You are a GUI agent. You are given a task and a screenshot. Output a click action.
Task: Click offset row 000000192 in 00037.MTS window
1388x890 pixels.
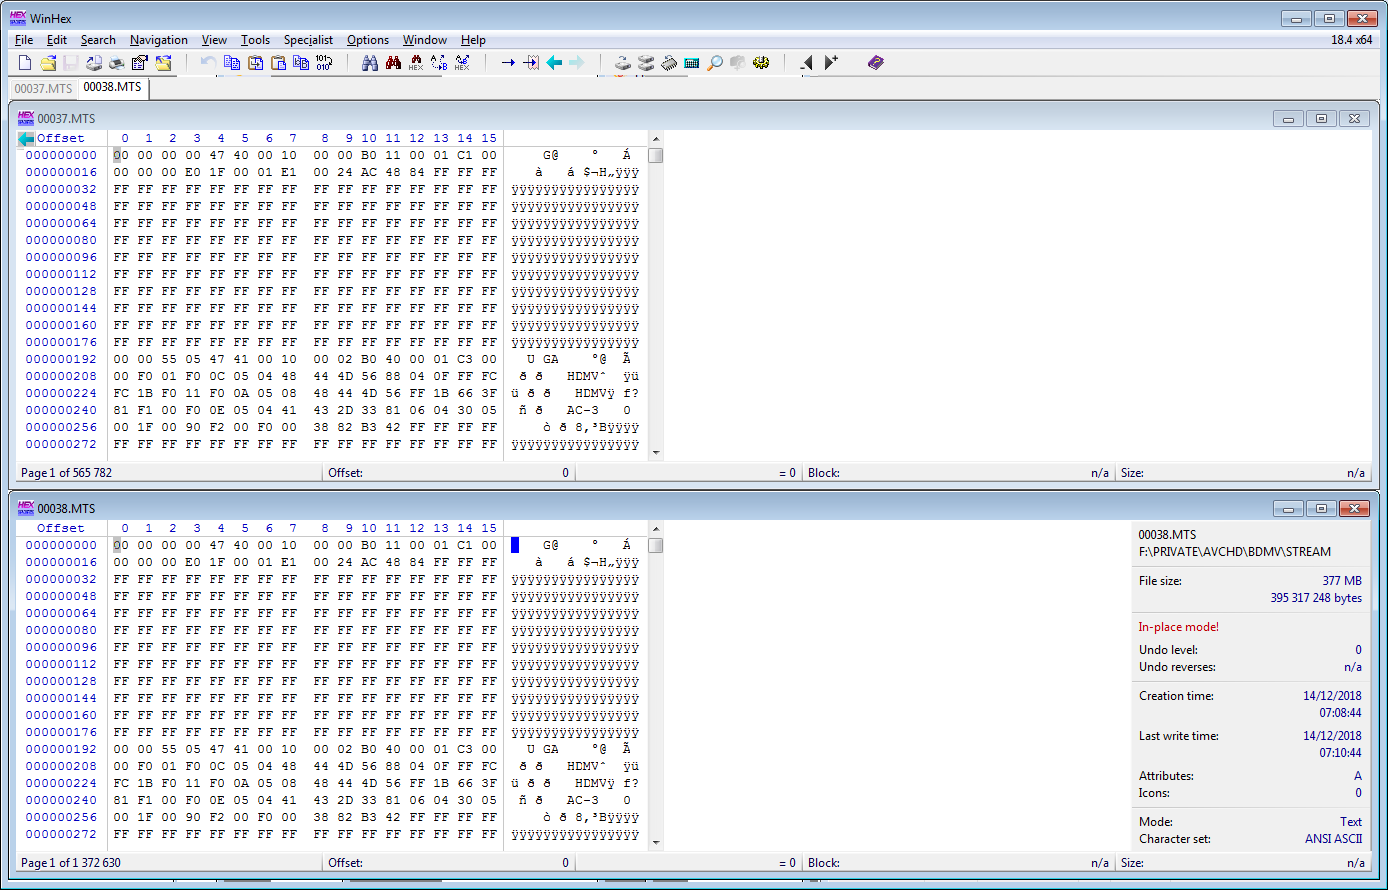click(x=61, y=359)
